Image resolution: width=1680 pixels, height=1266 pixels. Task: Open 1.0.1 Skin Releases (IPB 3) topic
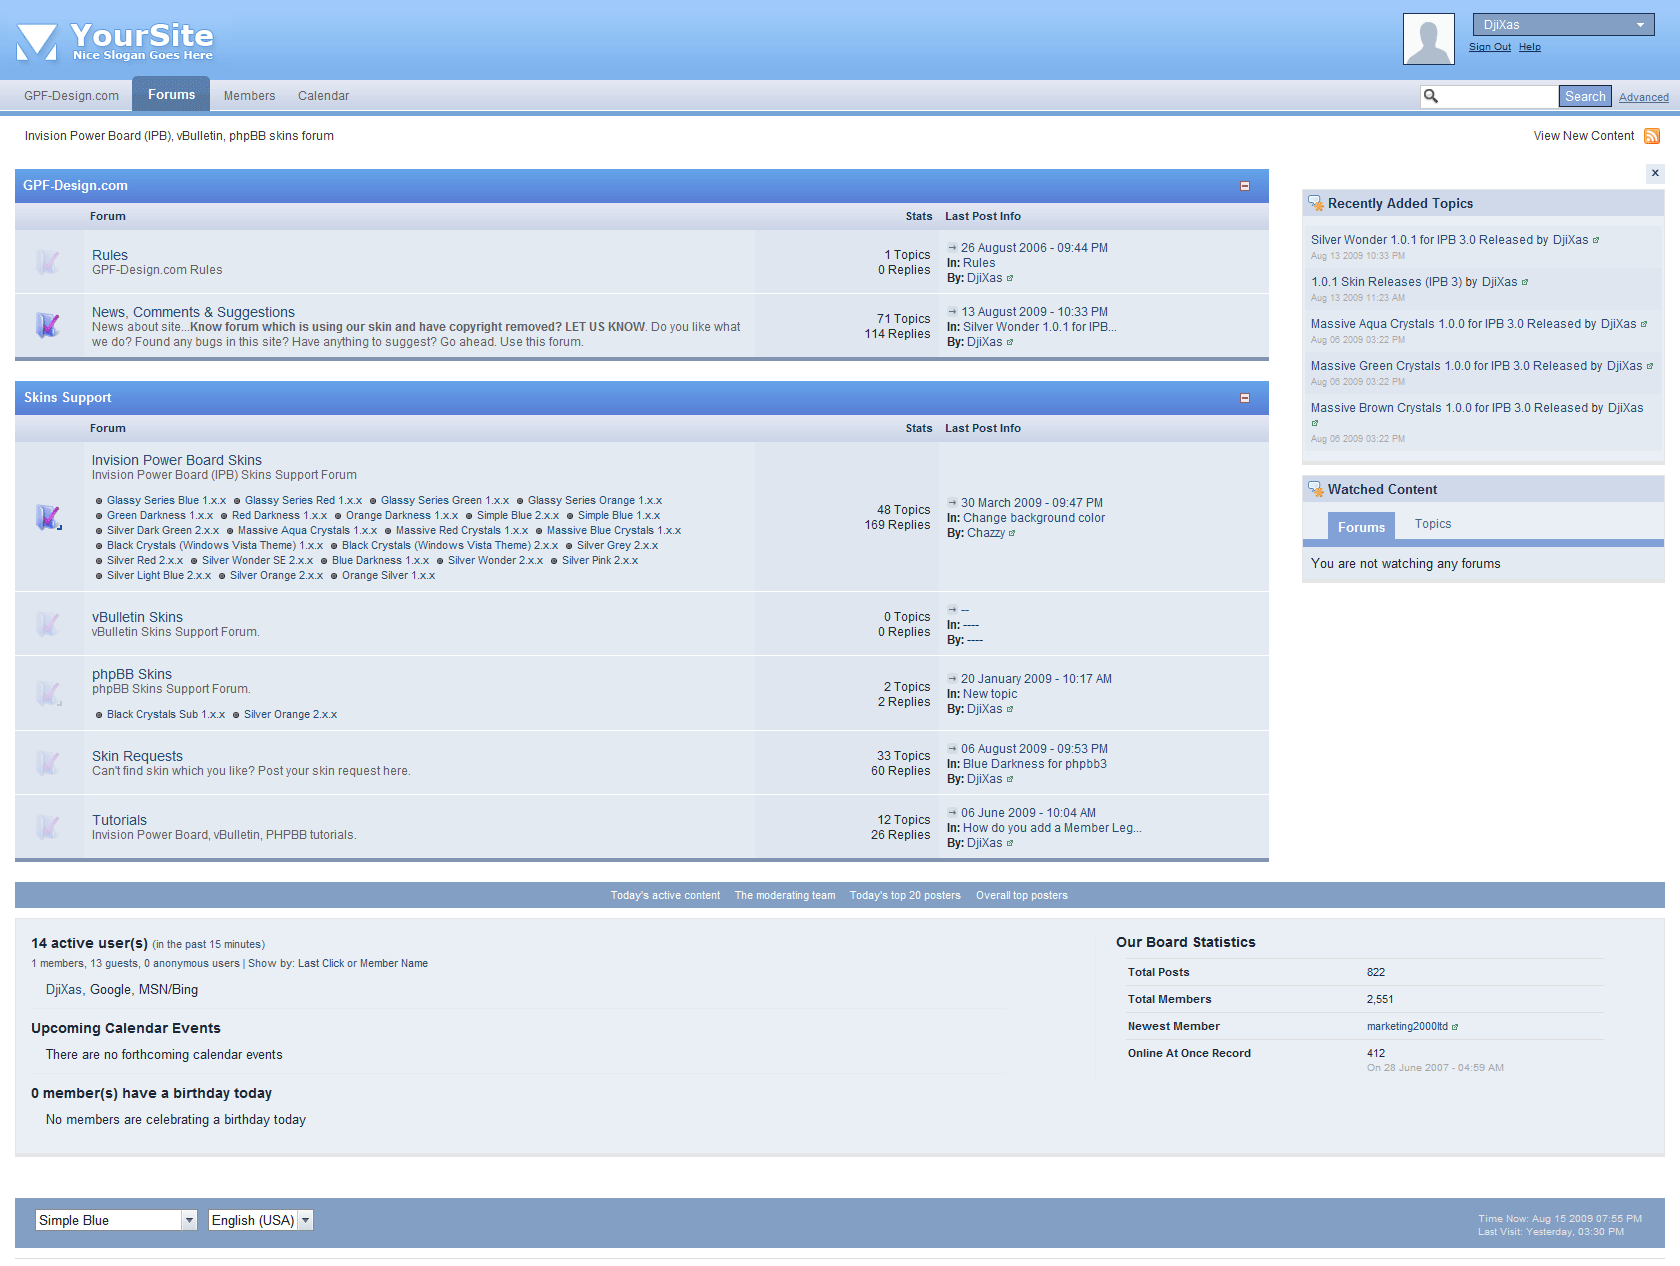coord(1386,282)
